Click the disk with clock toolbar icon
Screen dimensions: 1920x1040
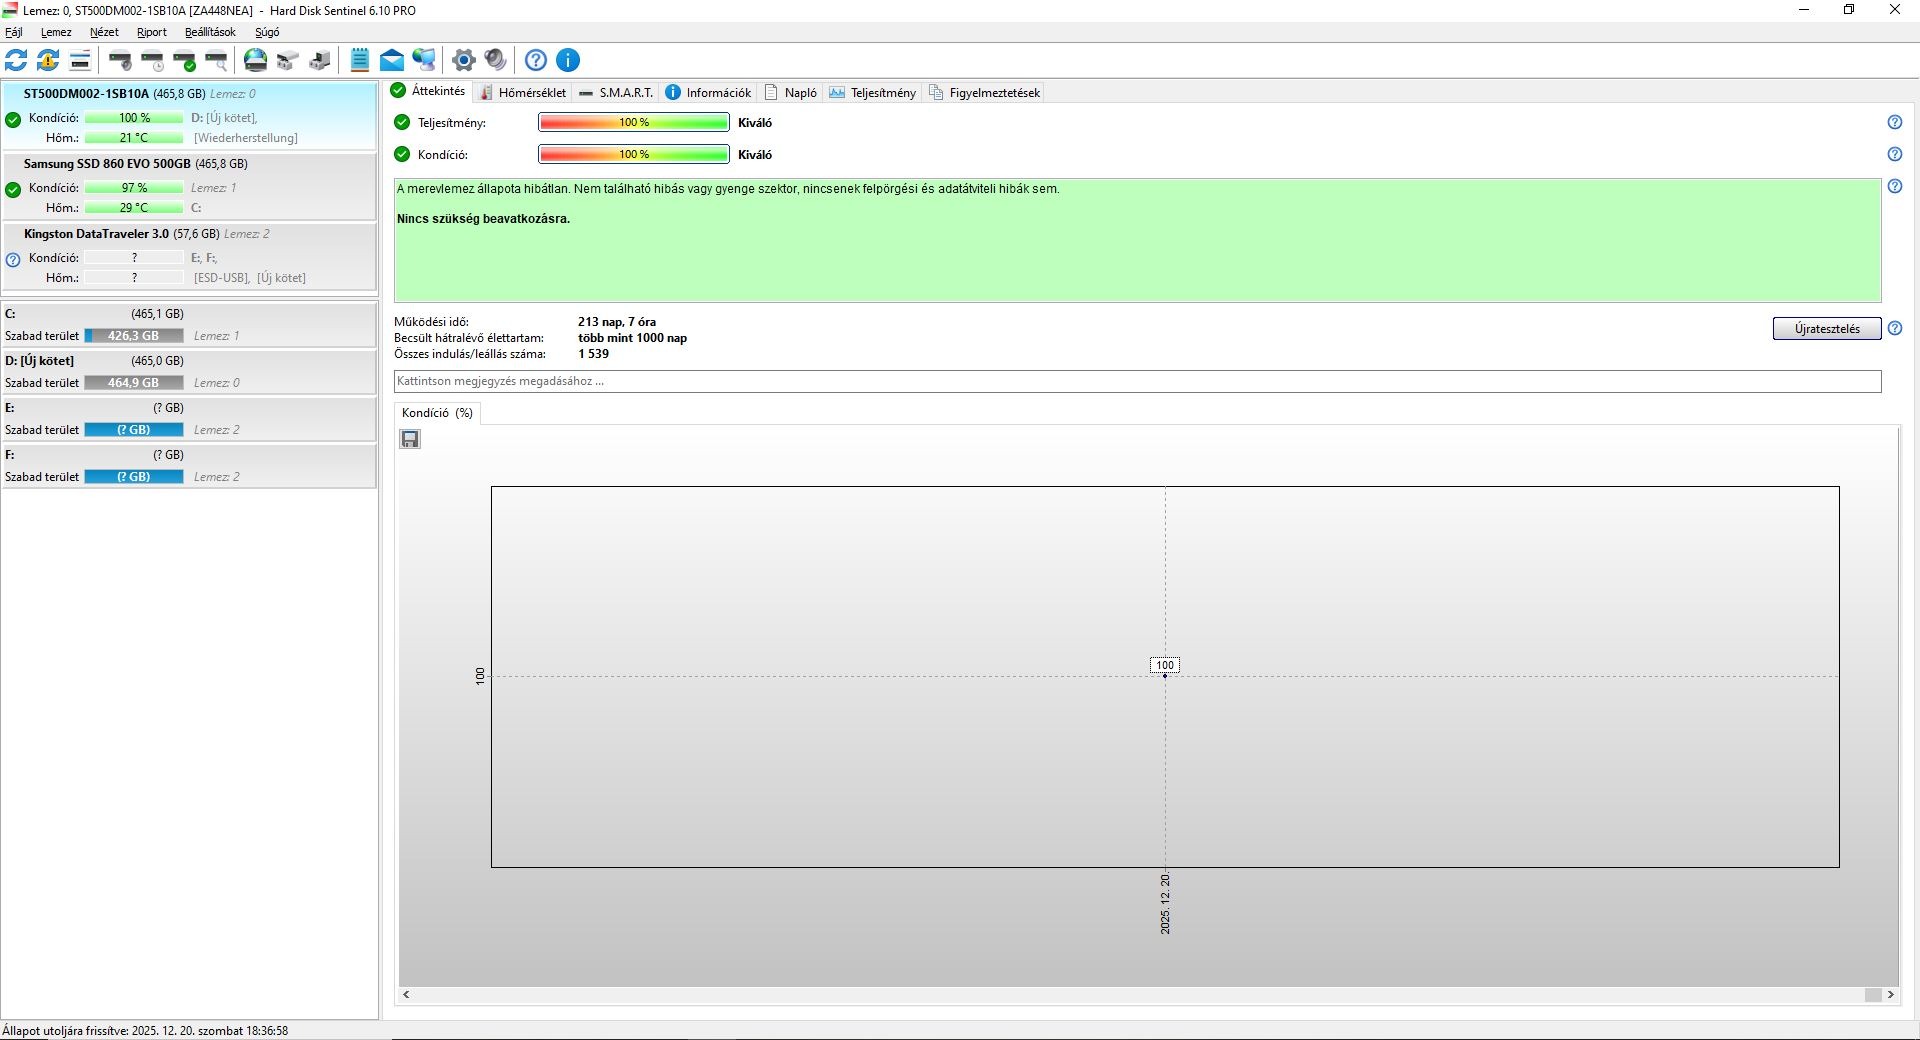pyautogui.click(x=153, y=60)
